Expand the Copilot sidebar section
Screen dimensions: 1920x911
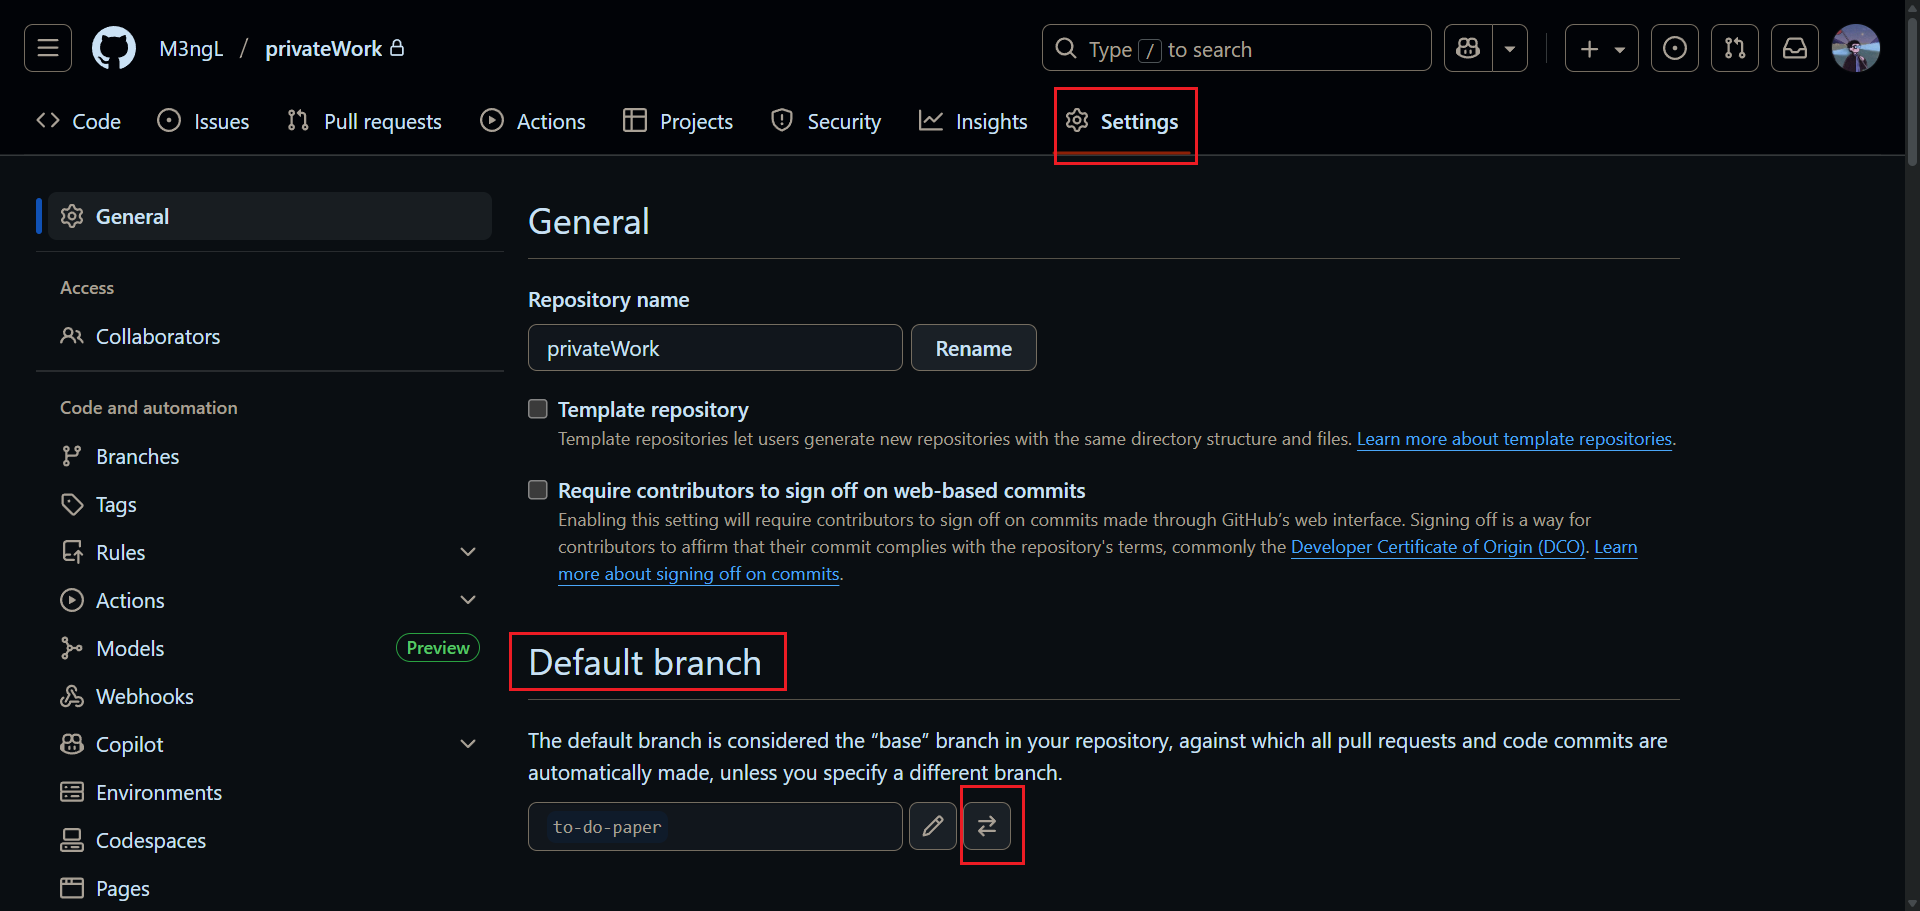click(x=467, y=744)
